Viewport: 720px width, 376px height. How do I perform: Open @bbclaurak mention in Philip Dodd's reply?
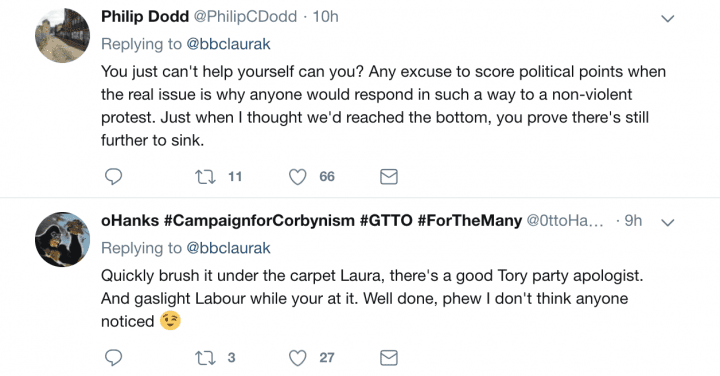coord(228,44)
